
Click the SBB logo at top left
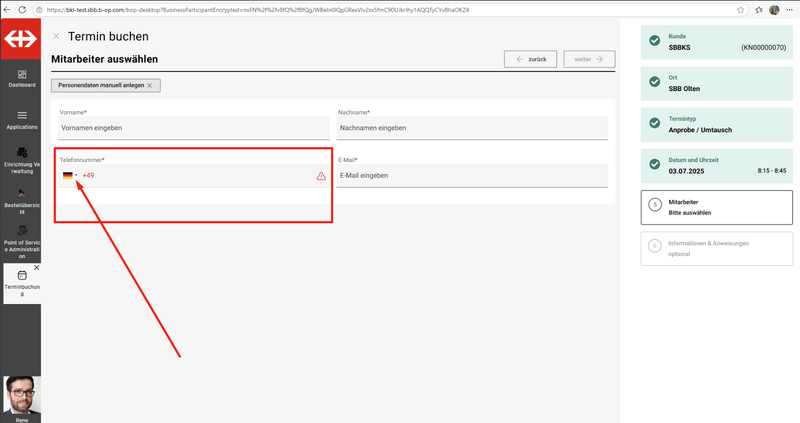point(20,40)
